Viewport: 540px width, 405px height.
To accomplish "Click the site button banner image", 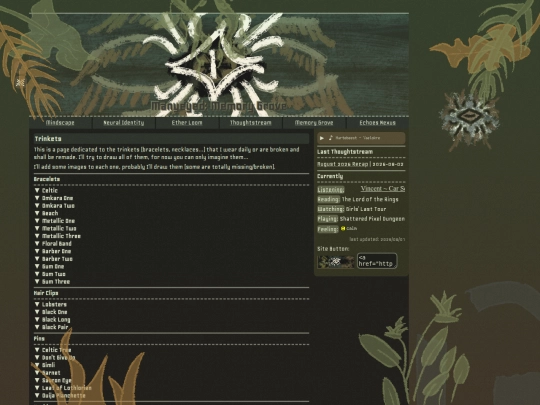I will (x=336, y=262).
